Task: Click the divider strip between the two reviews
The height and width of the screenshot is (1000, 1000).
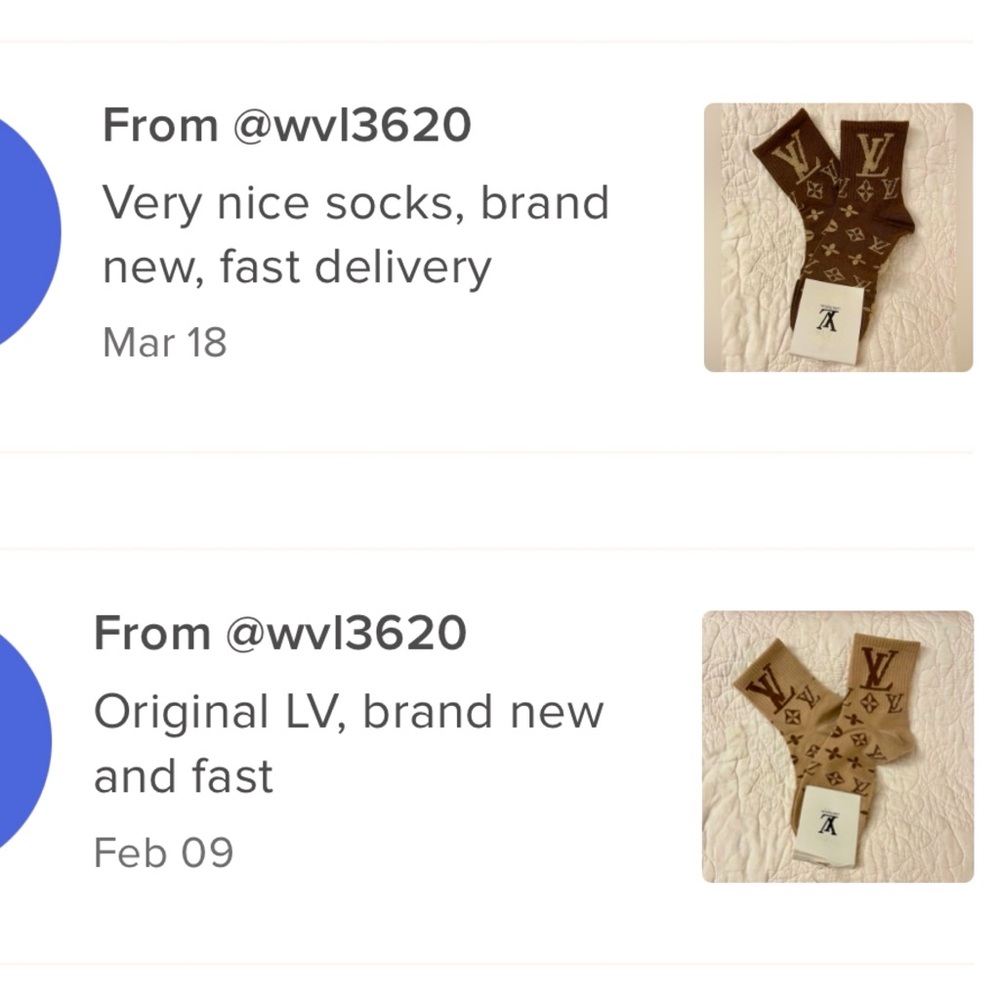Action: [500, 500]
